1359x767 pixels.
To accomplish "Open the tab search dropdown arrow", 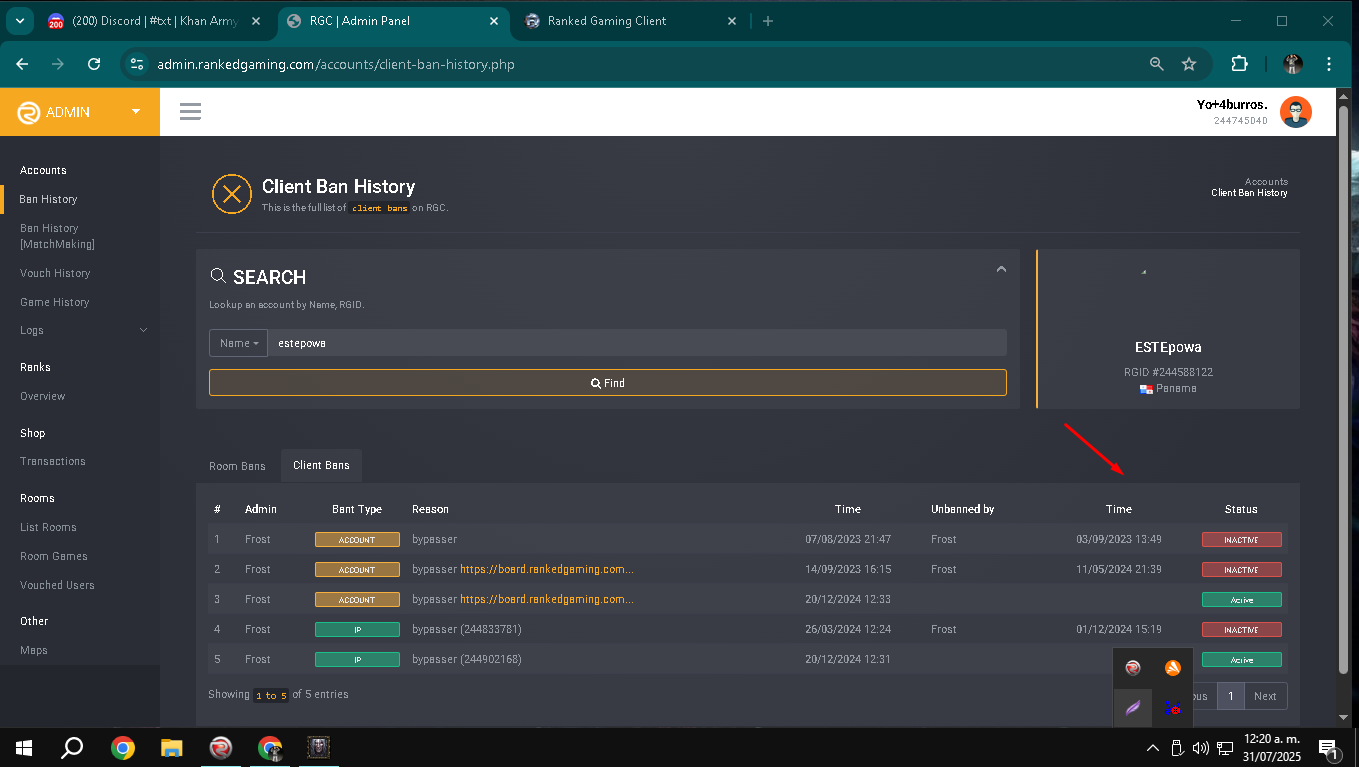I will pyautogui.click(x=19, y=21).
